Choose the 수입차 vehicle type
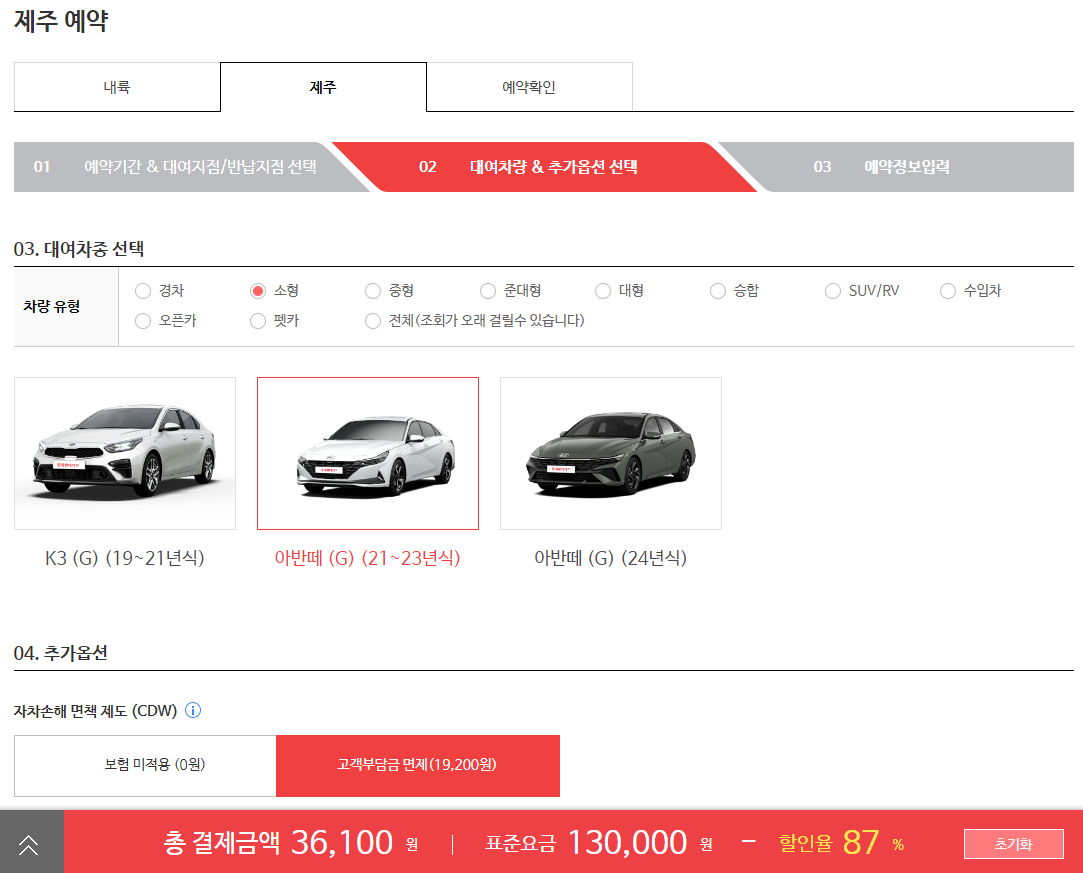The width and height of the screenshot is (1083, 873). (948, 291)
